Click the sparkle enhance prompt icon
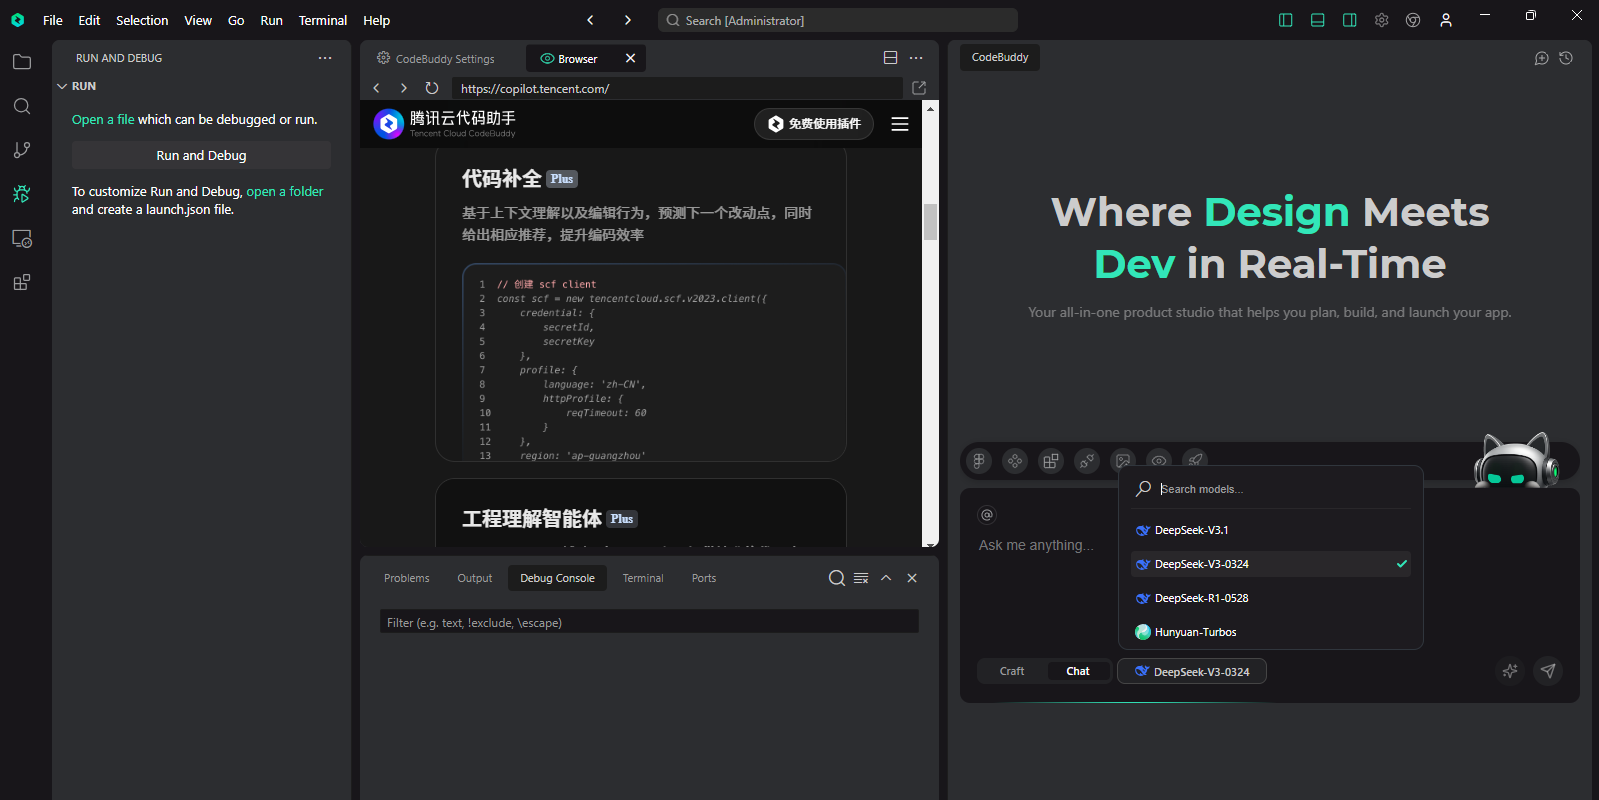 [1510, 671]
